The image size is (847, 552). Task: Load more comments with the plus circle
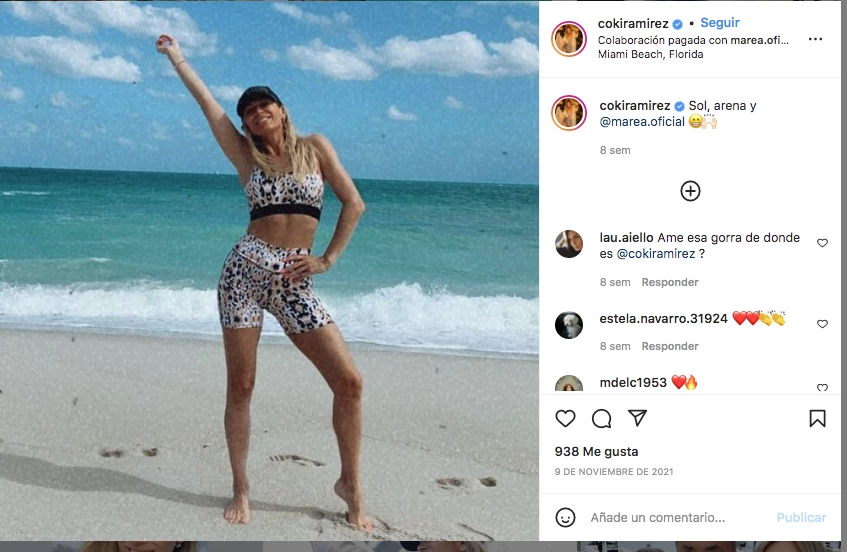point(690,191)
